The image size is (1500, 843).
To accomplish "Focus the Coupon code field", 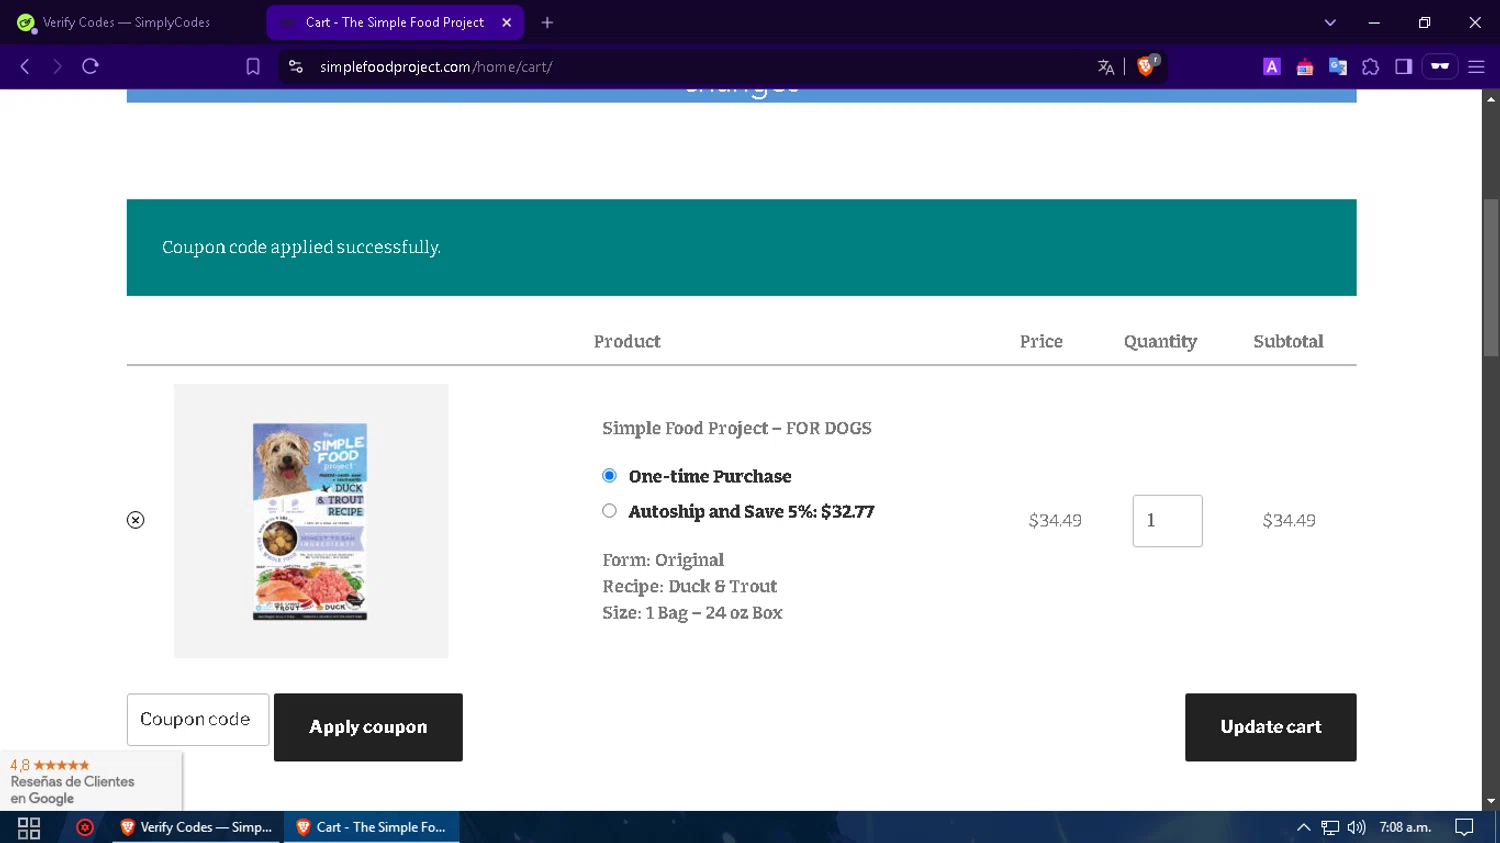I will (x=198, y=720).
